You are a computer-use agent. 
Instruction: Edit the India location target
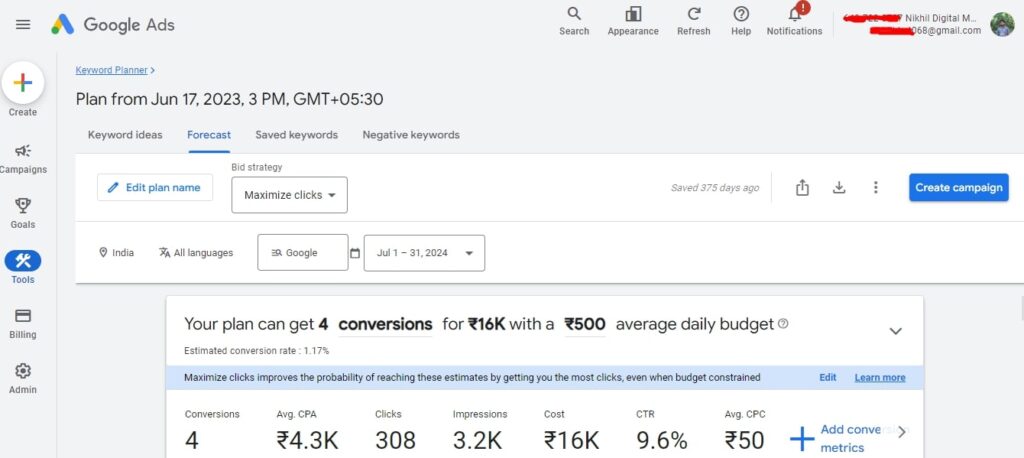click(116, 253)
